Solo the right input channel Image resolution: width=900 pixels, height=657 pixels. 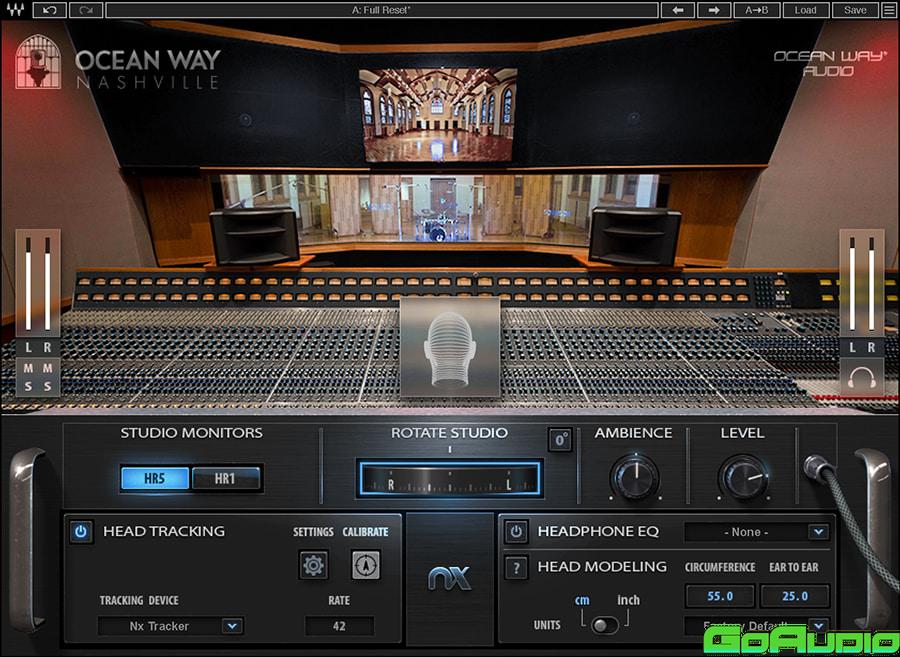48,386
